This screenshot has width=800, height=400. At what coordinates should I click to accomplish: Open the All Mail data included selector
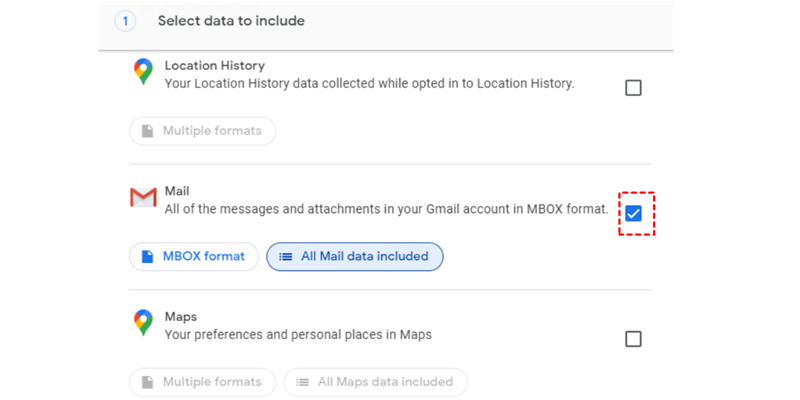coord(355,256)
